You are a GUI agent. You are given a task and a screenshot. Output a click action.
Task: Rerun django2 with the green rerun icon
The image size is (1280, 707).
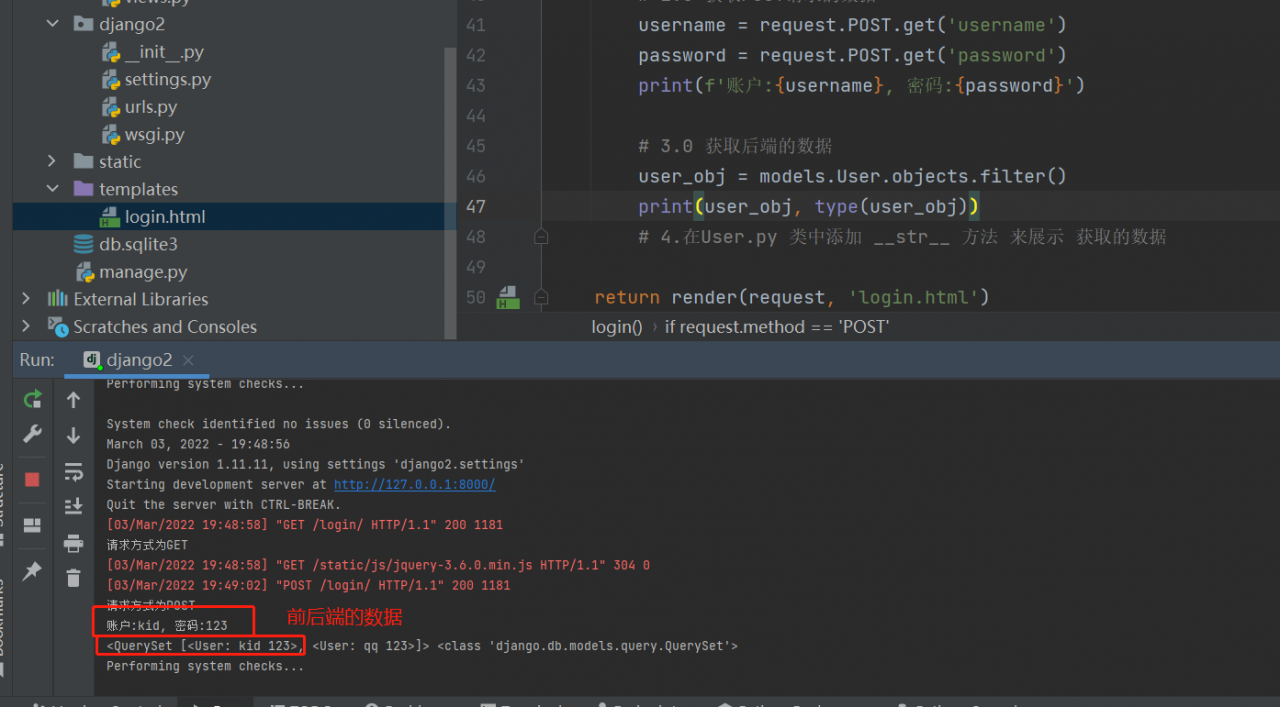pyautogui.click(x=33, y=400)
